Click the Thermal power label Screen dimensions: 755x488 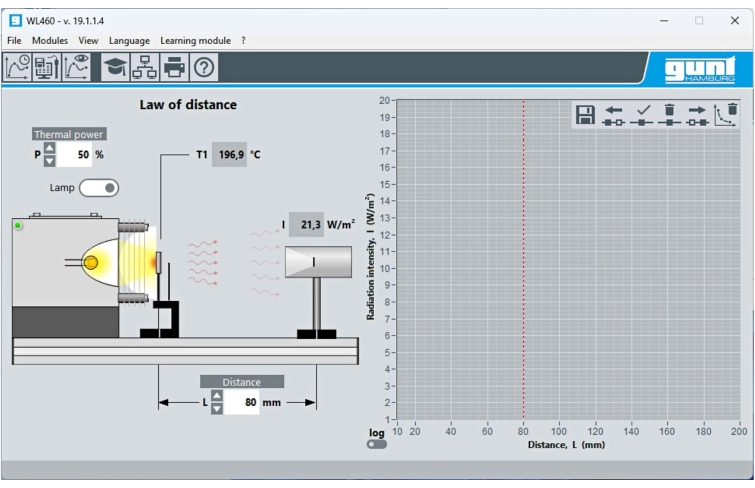69,134
